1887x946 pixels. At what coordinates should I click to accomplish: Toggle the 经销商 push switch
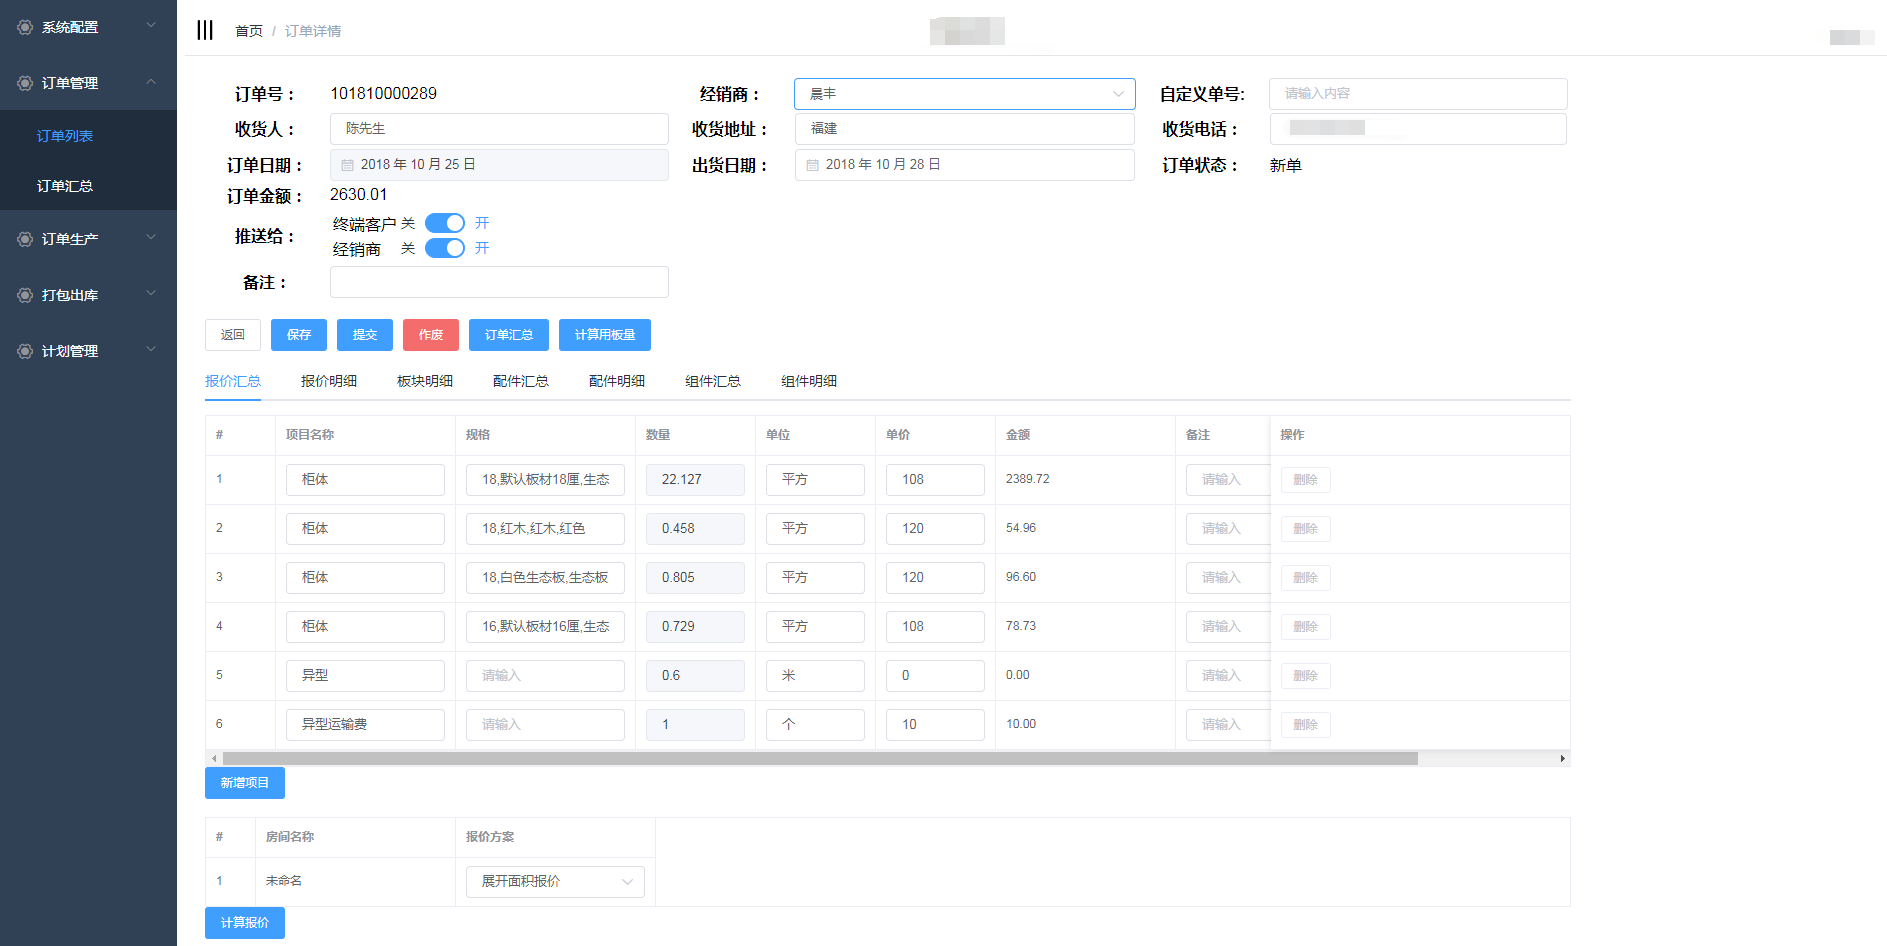445,248
